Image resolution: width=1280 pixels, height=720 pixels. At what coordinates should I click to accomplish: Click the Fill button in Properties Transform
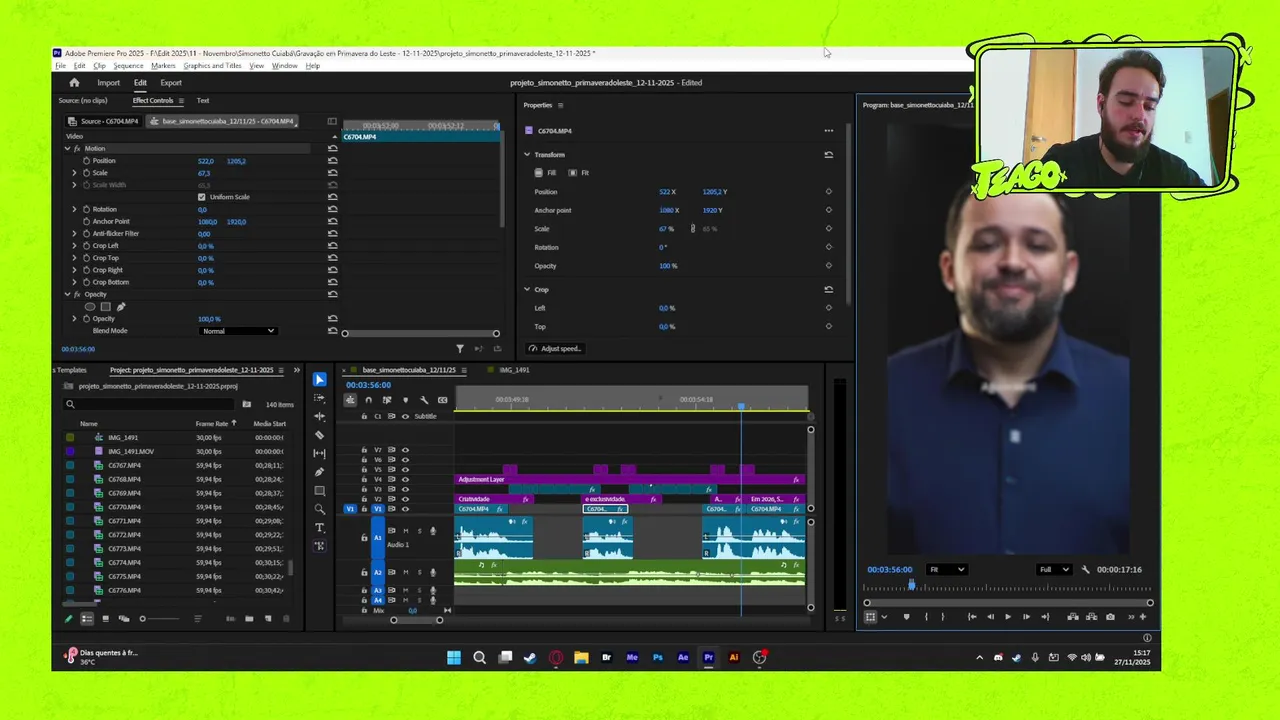coord(546,173)
